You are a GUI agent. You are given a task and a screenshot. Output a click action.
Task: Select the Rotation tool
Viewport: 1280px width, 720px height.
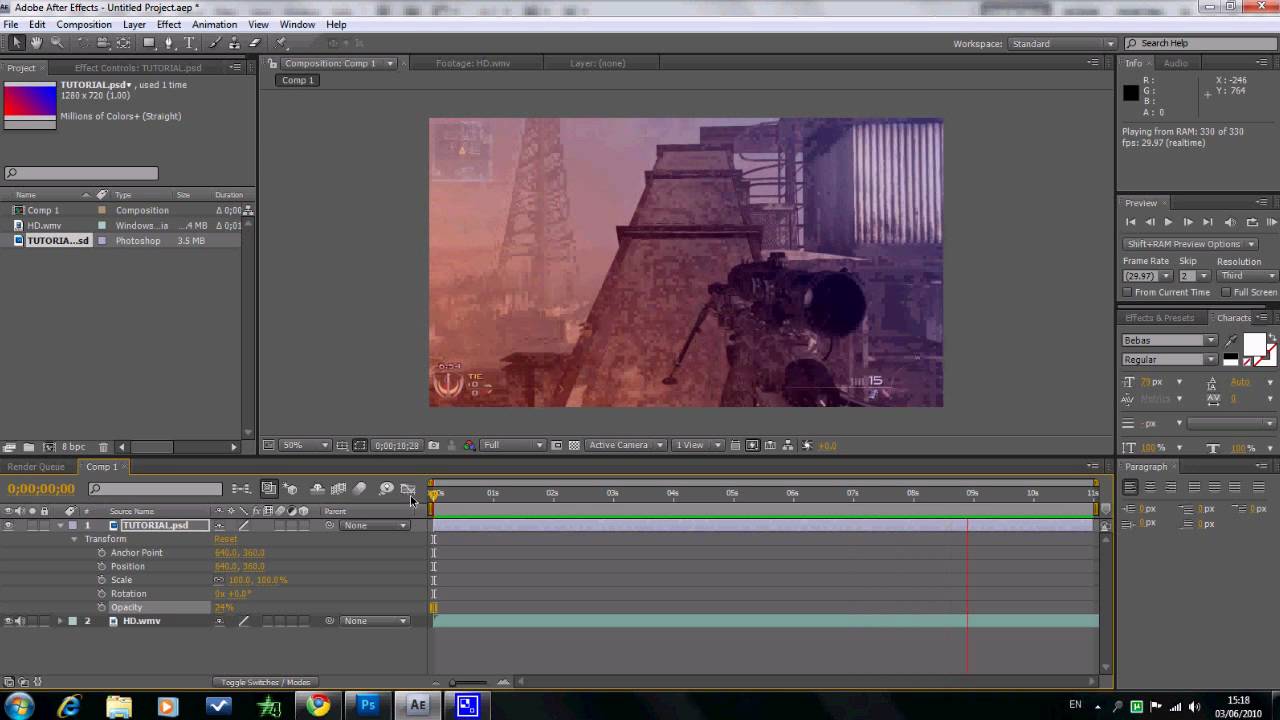pos(83,43)
